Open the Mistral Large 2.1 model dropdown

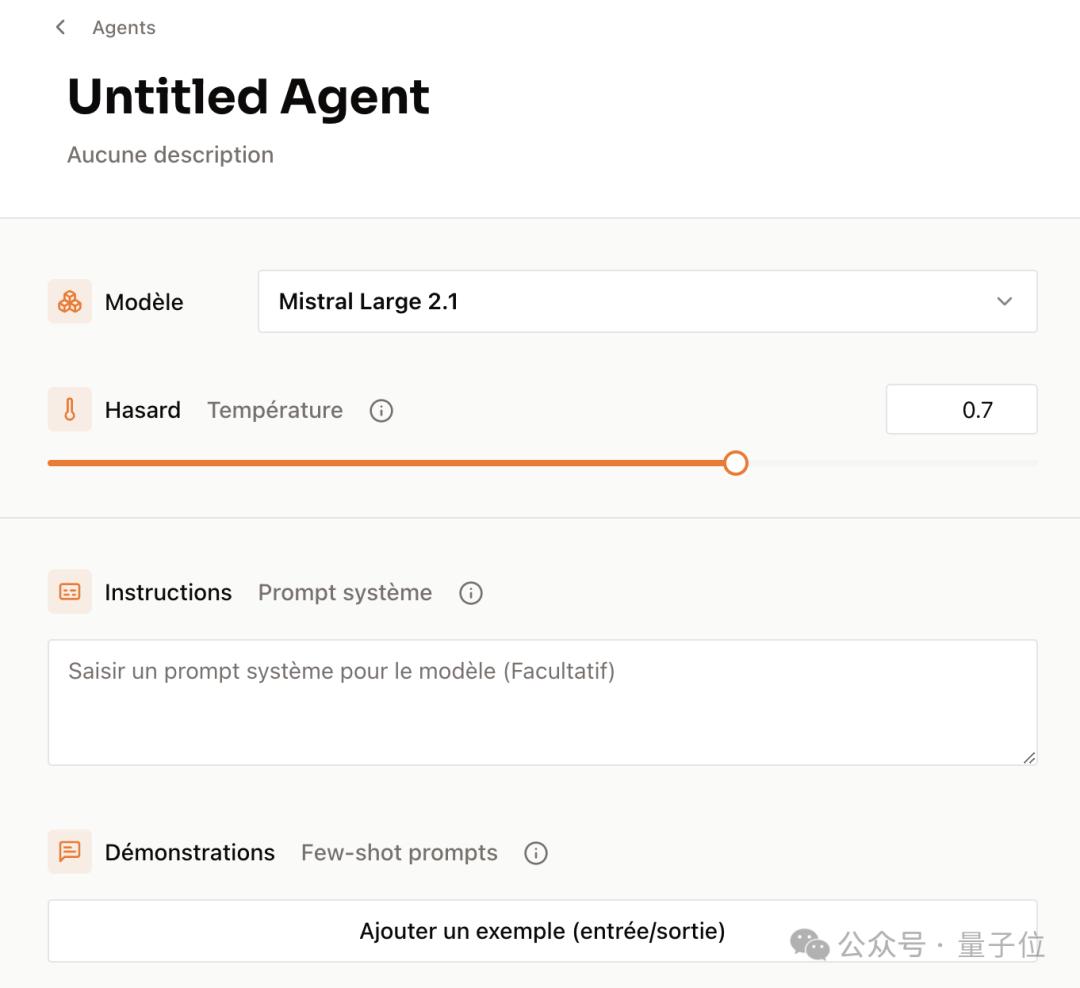click(x=647, y=301)
